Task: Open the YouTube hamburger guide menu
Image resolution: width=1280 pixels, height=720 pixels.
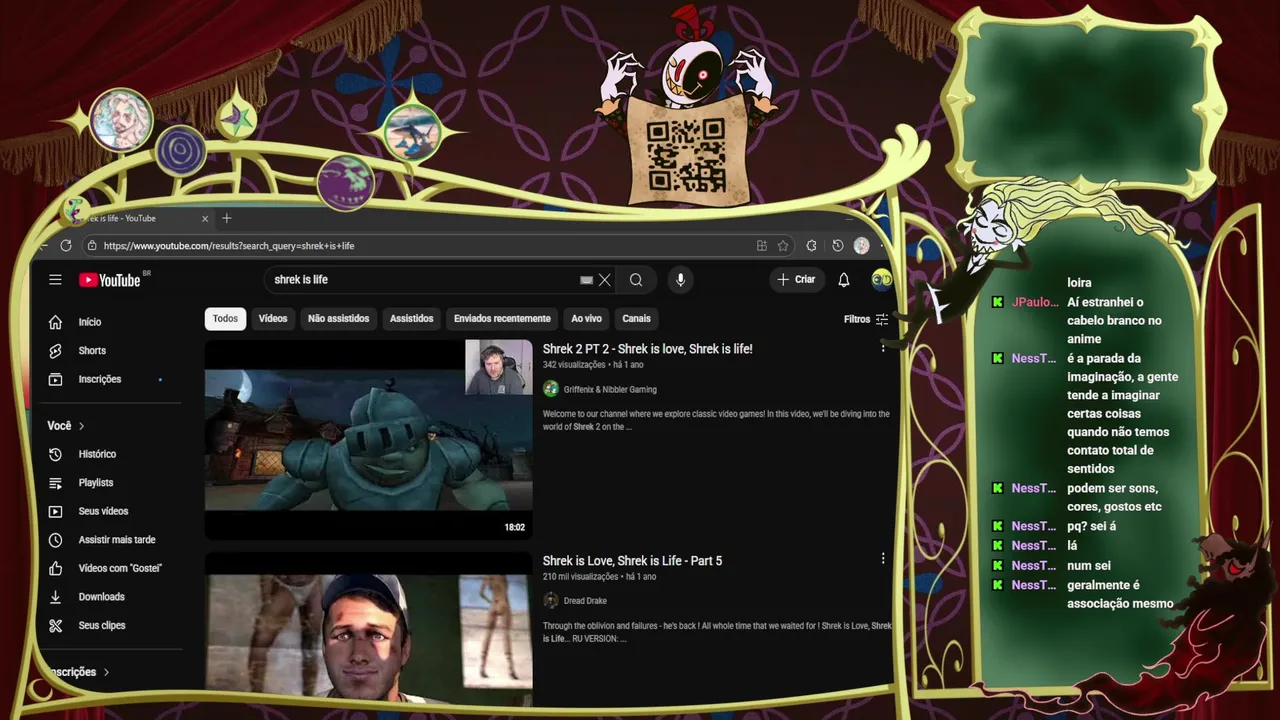Action: tap(55, 280)
